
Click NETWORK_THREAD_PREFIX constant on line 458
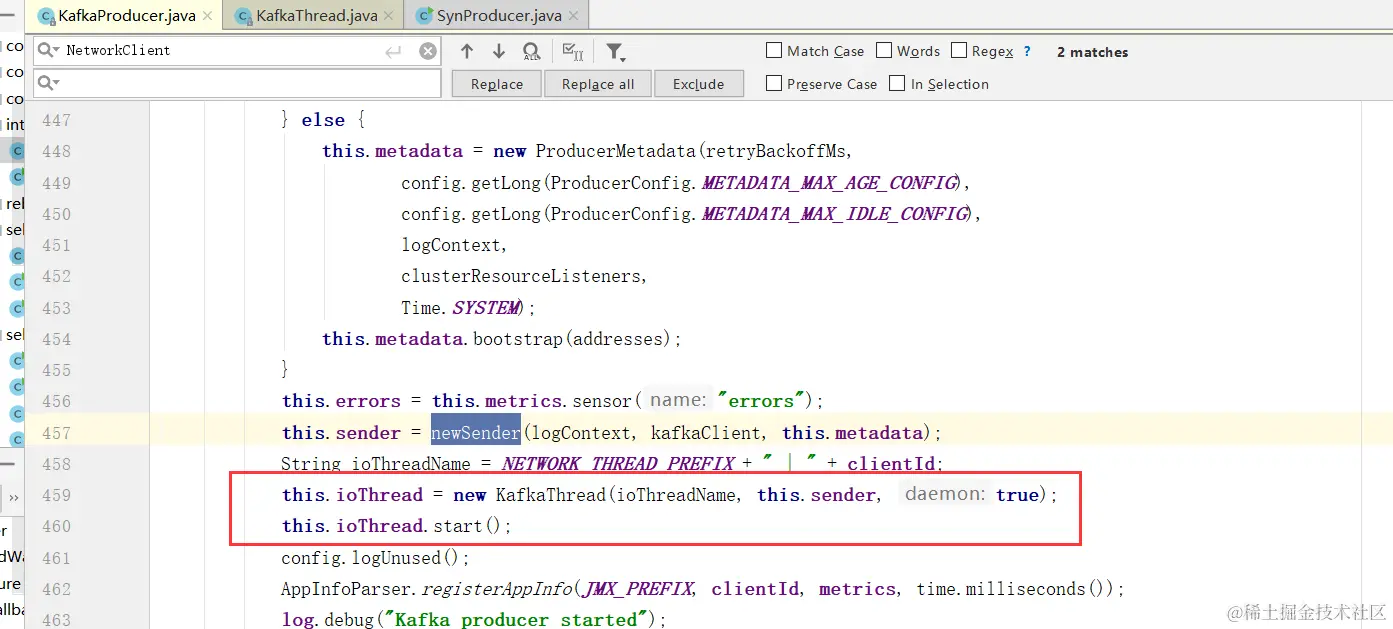(619, 464)
